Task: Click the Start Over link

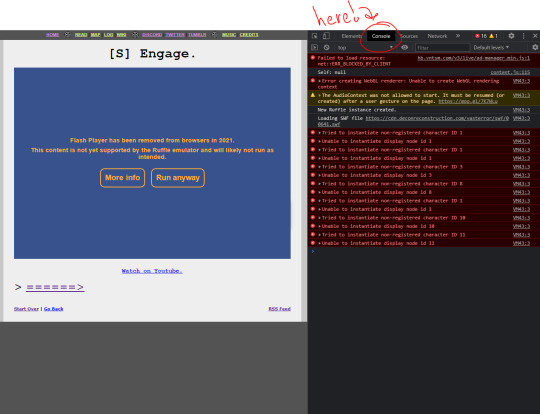Action: tap(26, 309)
